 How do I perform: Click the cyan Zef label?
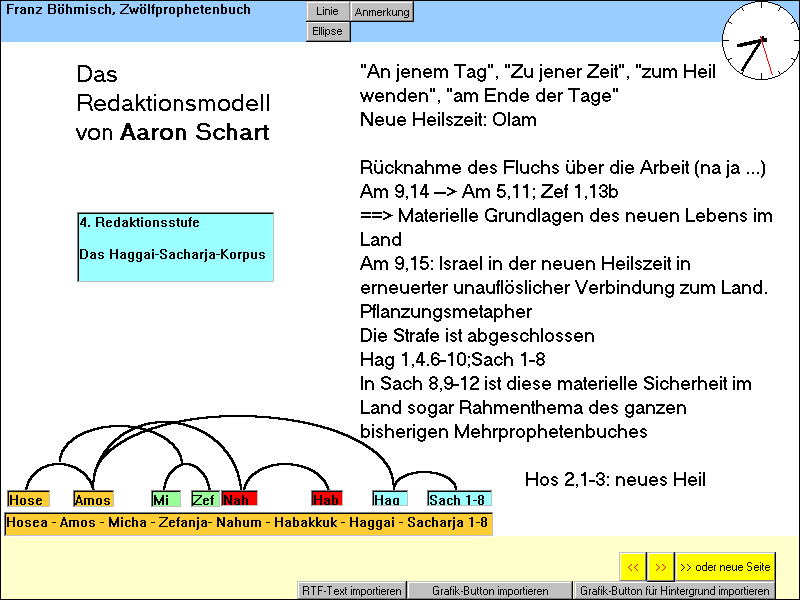203,498
